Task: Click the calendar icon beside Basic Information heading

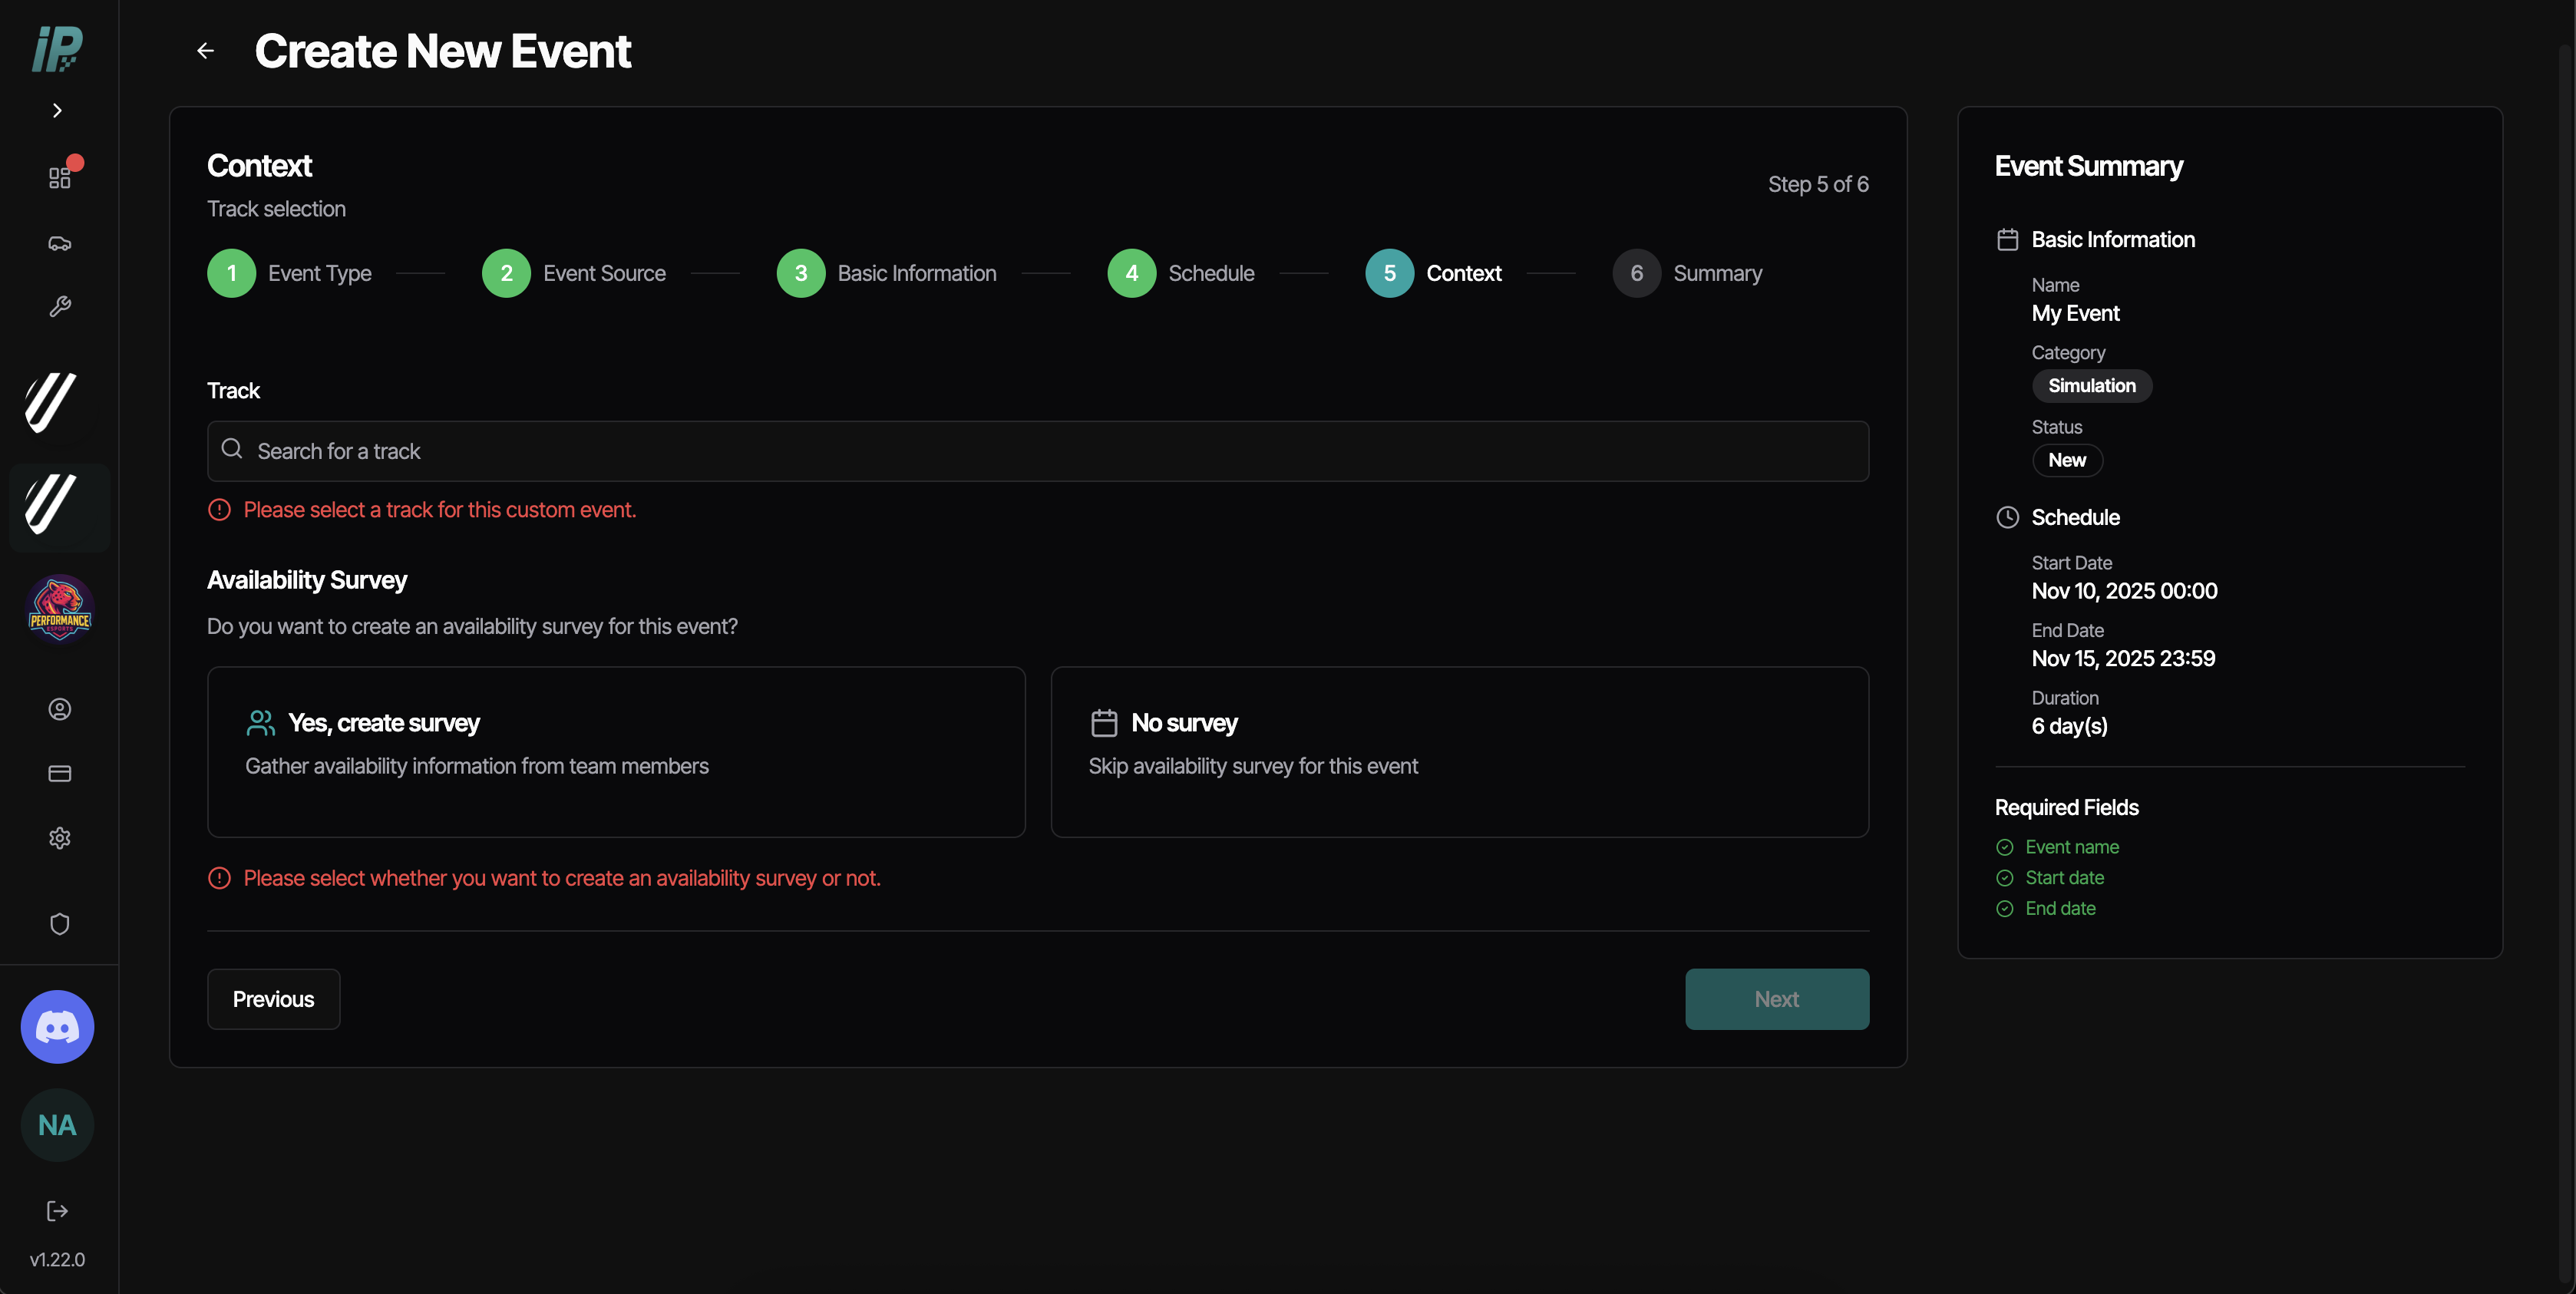Action: click(x=2007, y=240)
